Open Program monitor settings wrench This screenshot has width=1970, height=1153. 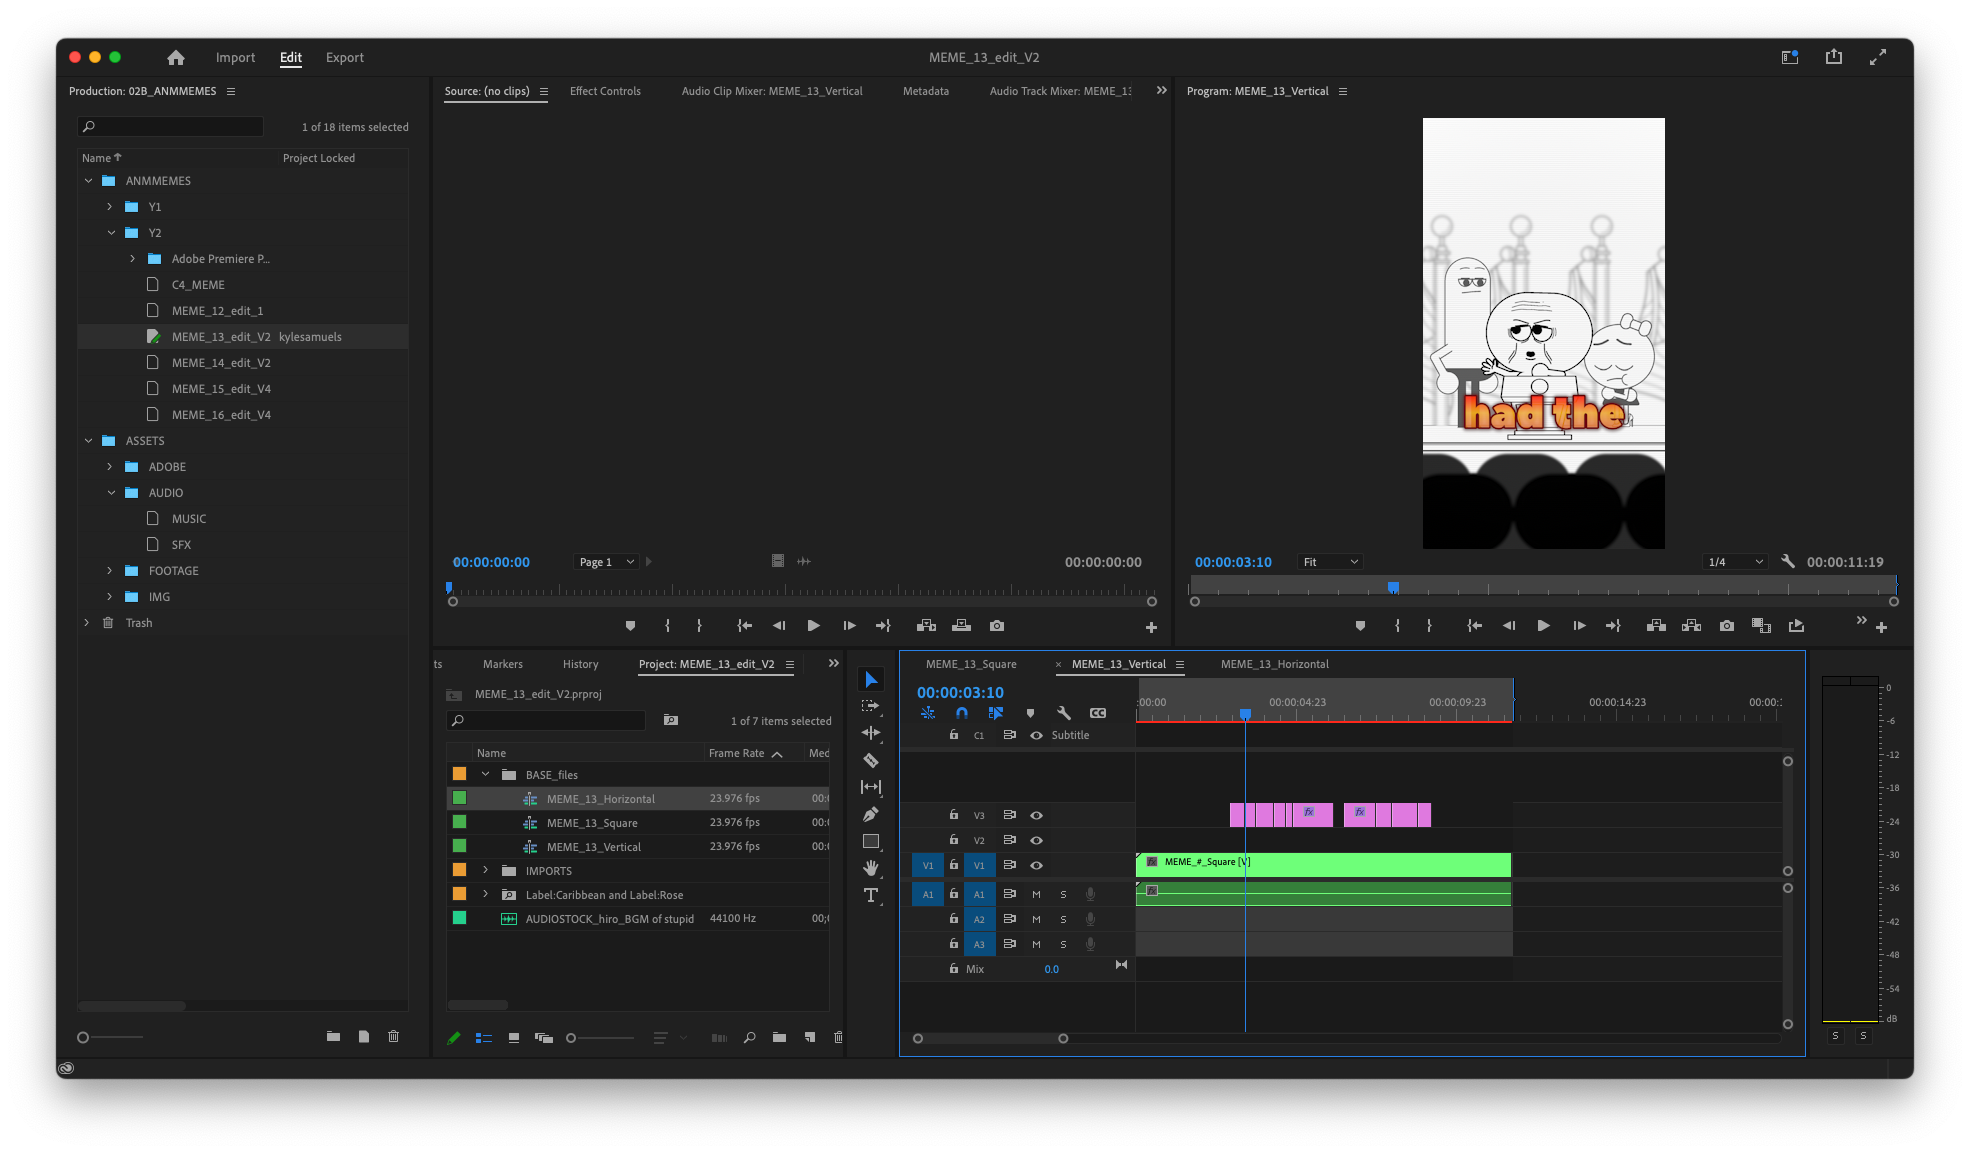click(1788, 562)
